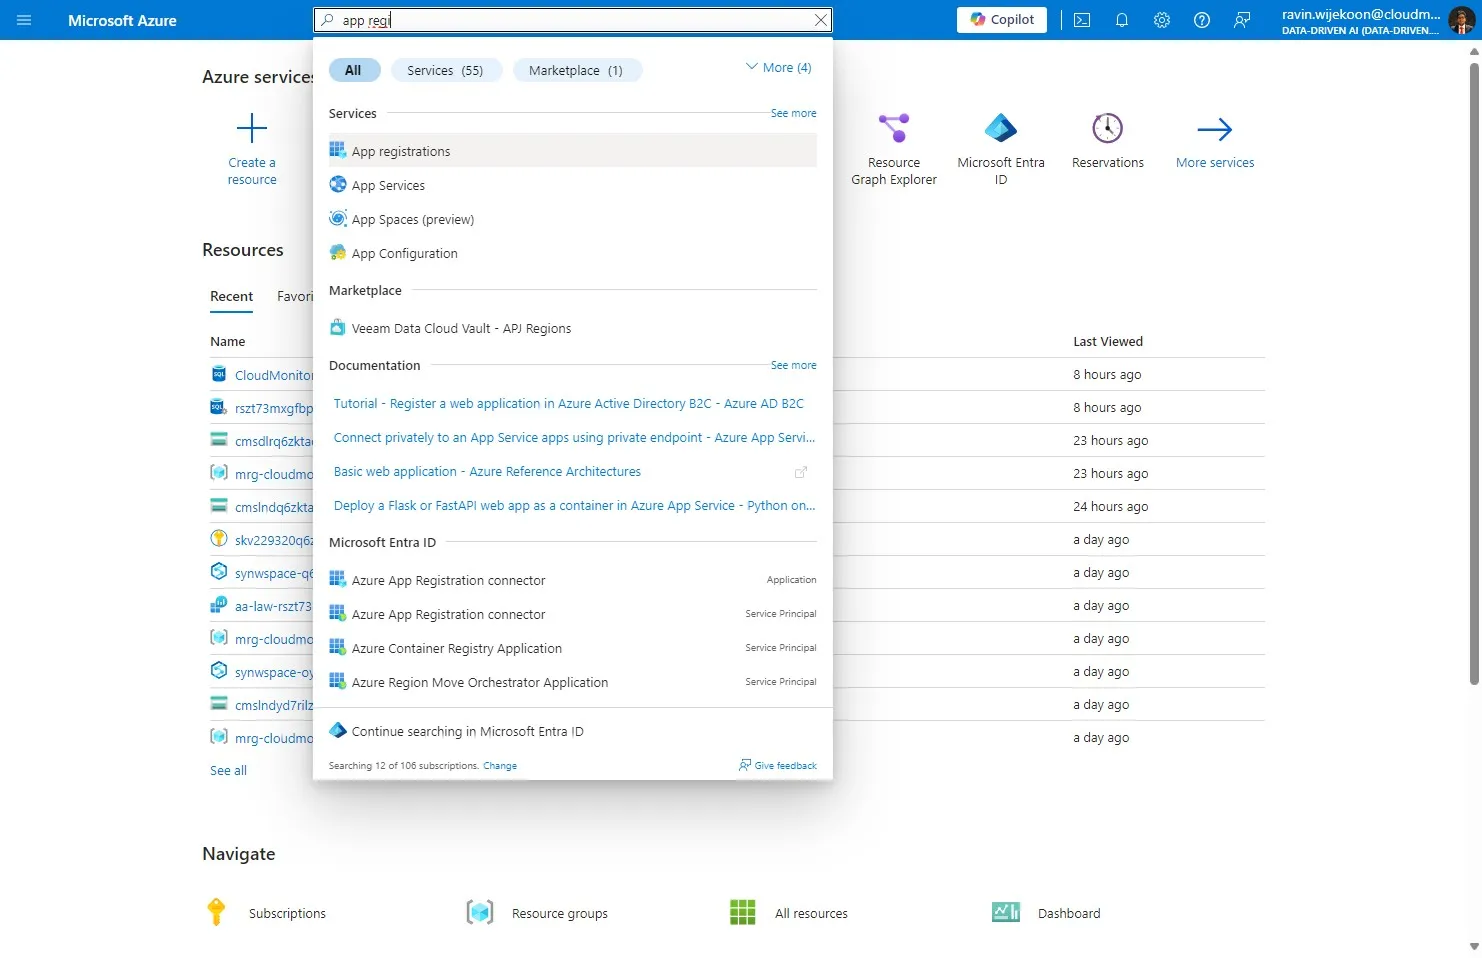Open App registrations service
Image resolution: width=1482 pixels, height=958 pixels.
point(572,151)
